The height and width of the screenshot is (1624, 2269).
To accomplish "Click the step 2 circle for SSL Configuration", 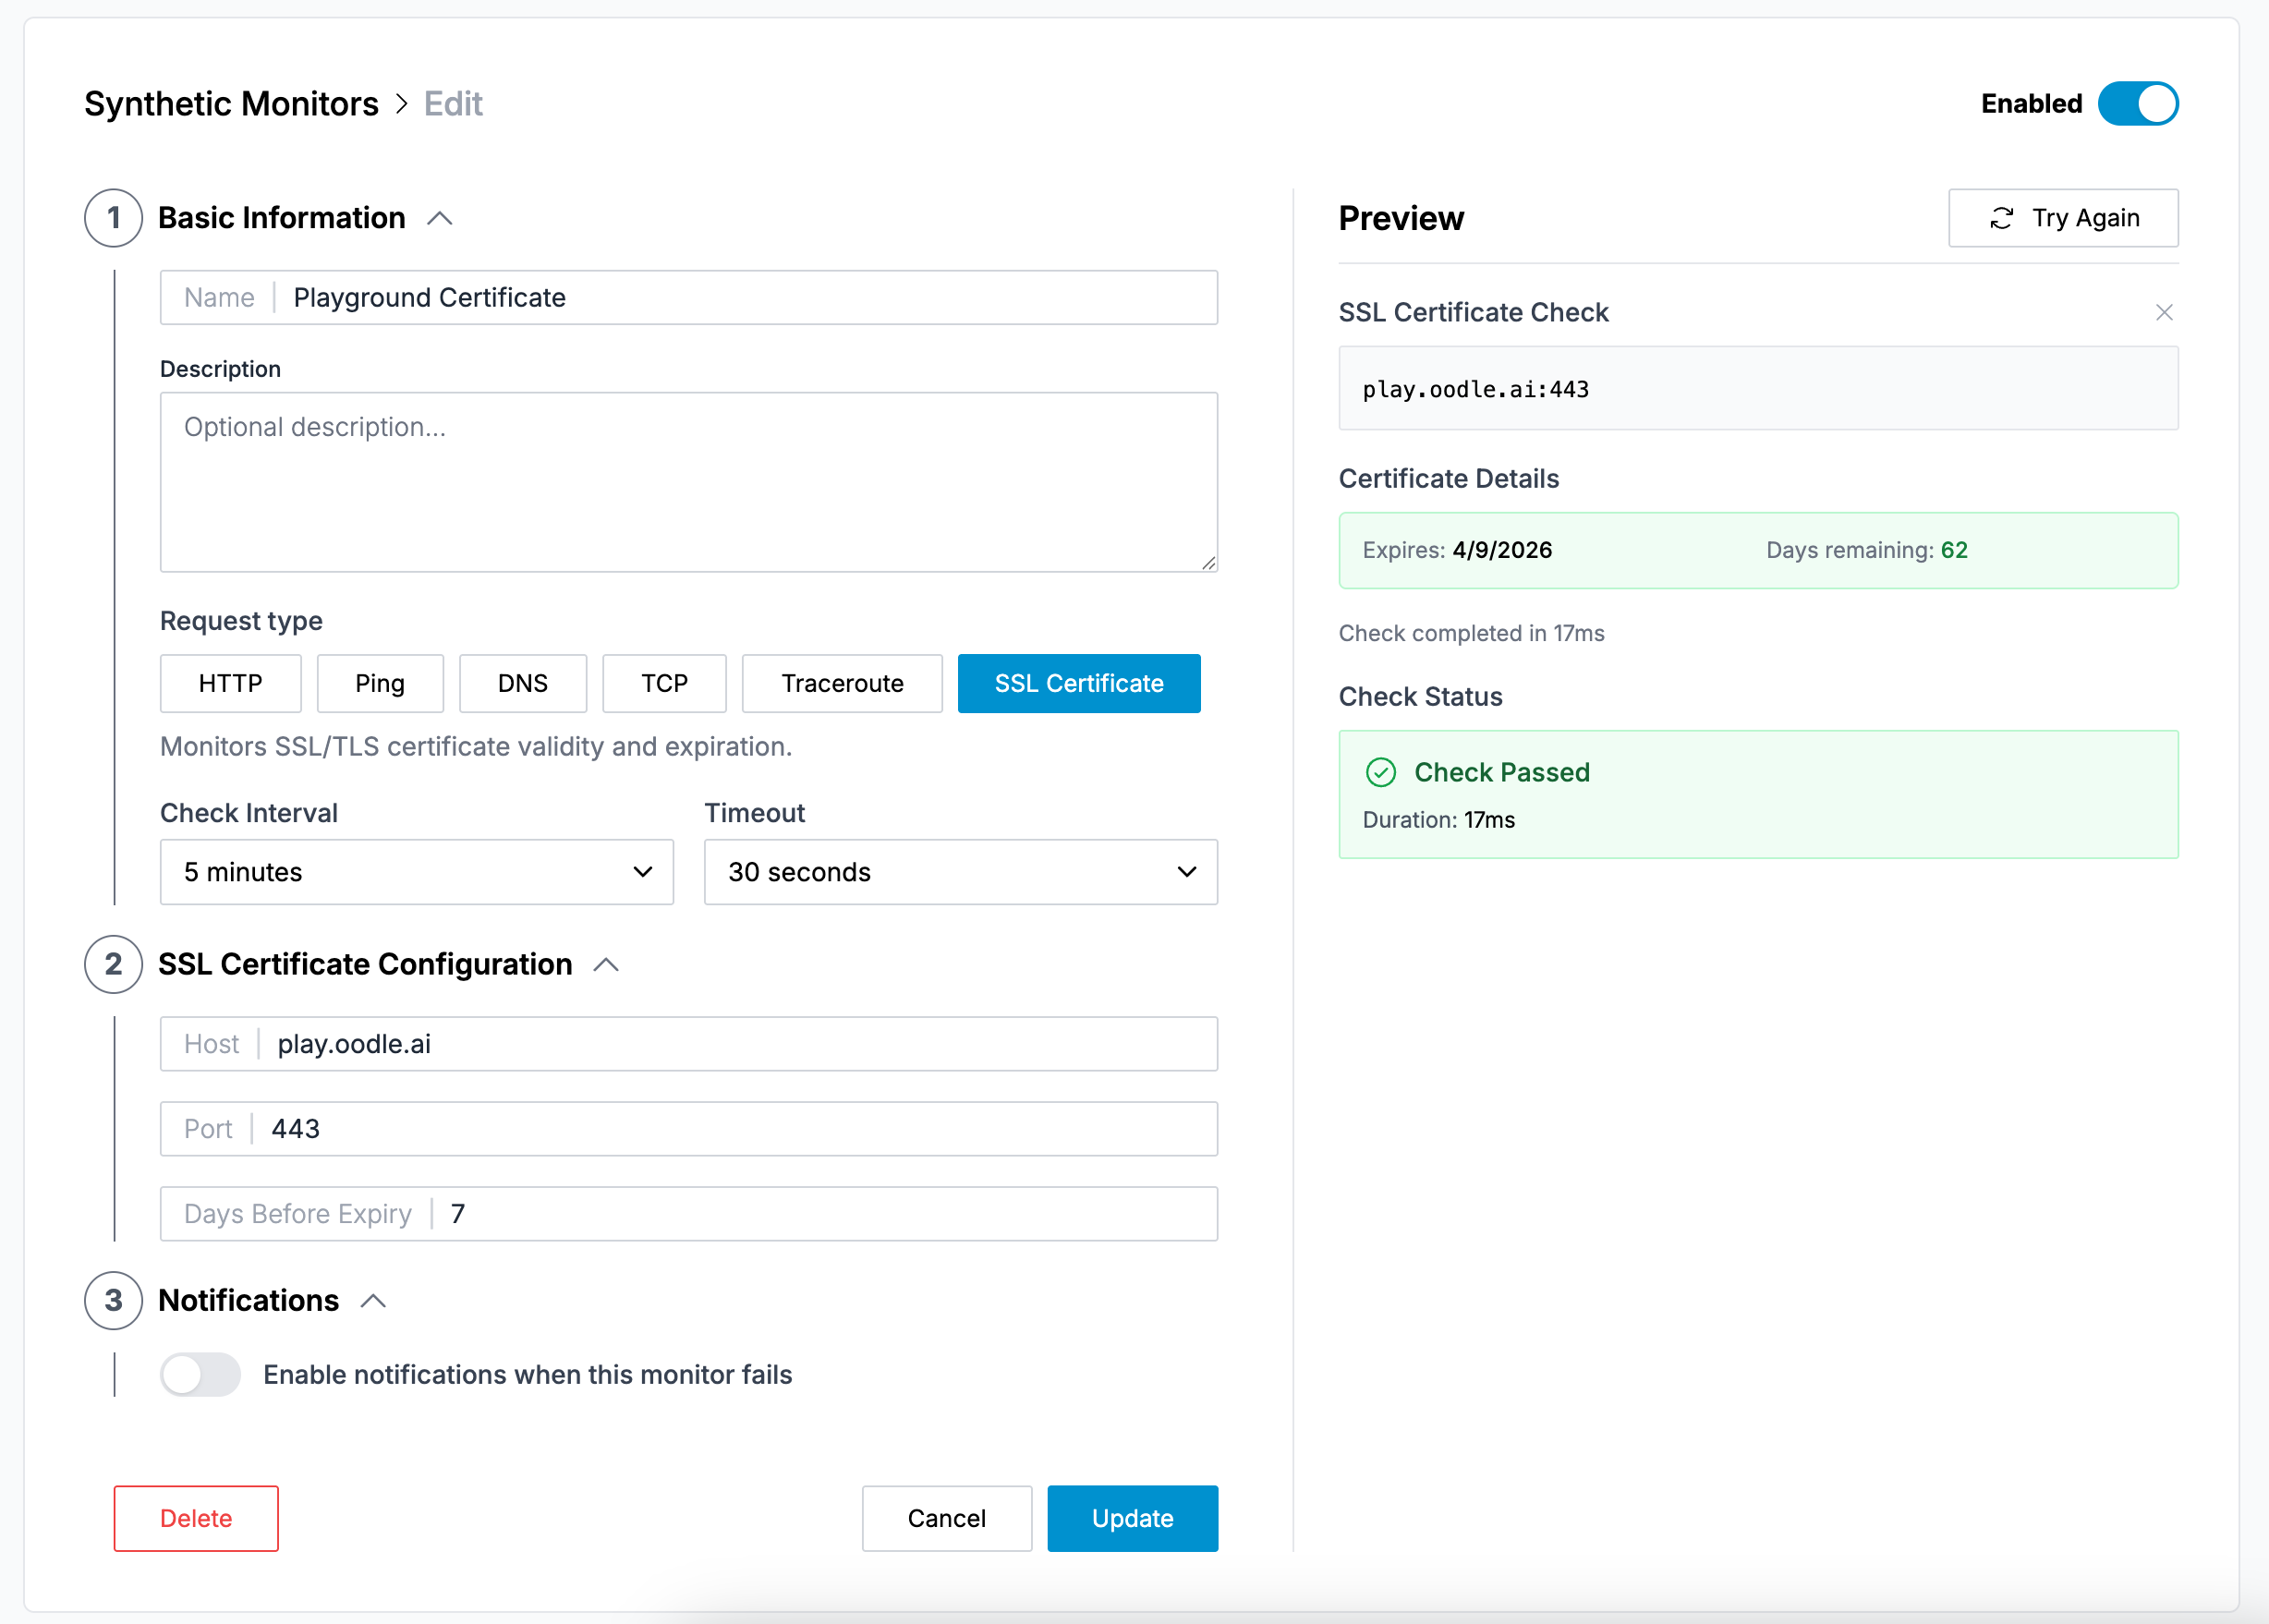I will coord(114,964).
